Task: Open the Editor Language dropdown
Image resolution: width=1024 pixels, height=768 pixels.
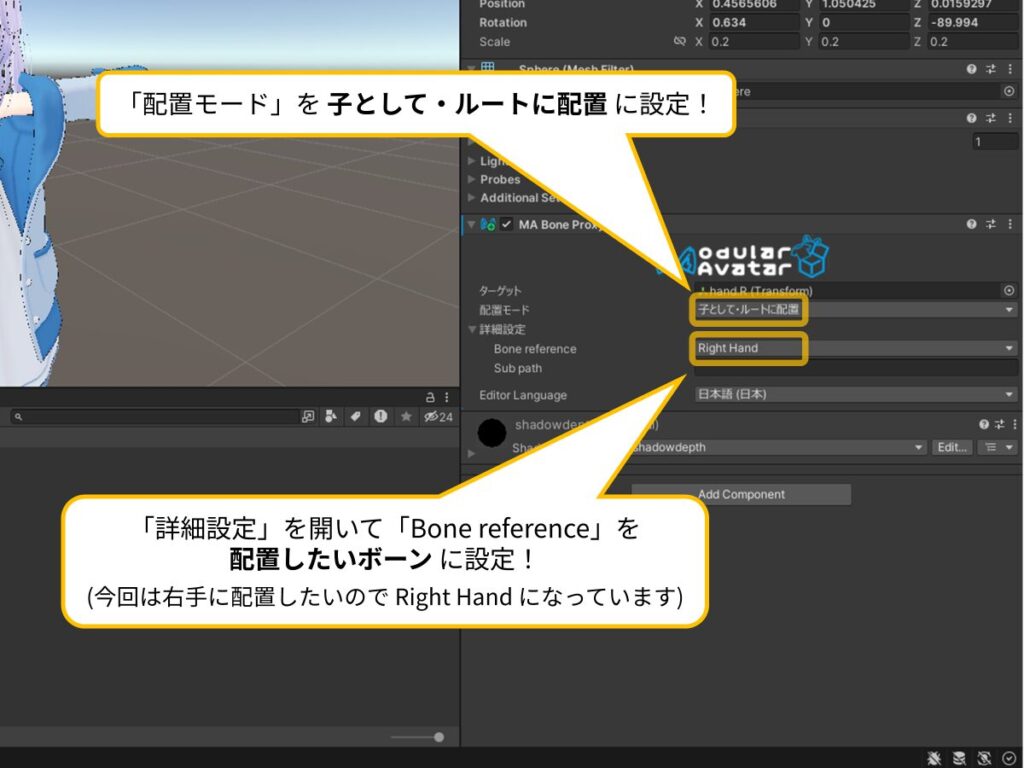Action: (x=855, y=395)
